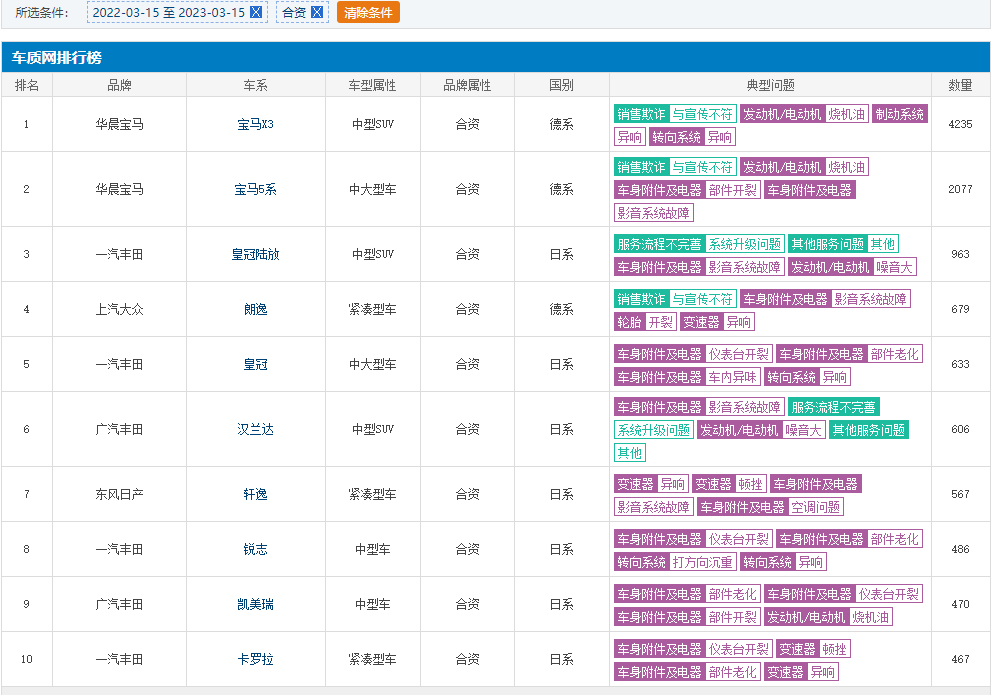Remove the date range filter via X icon
992x695 pixels.
pos(256,12)
